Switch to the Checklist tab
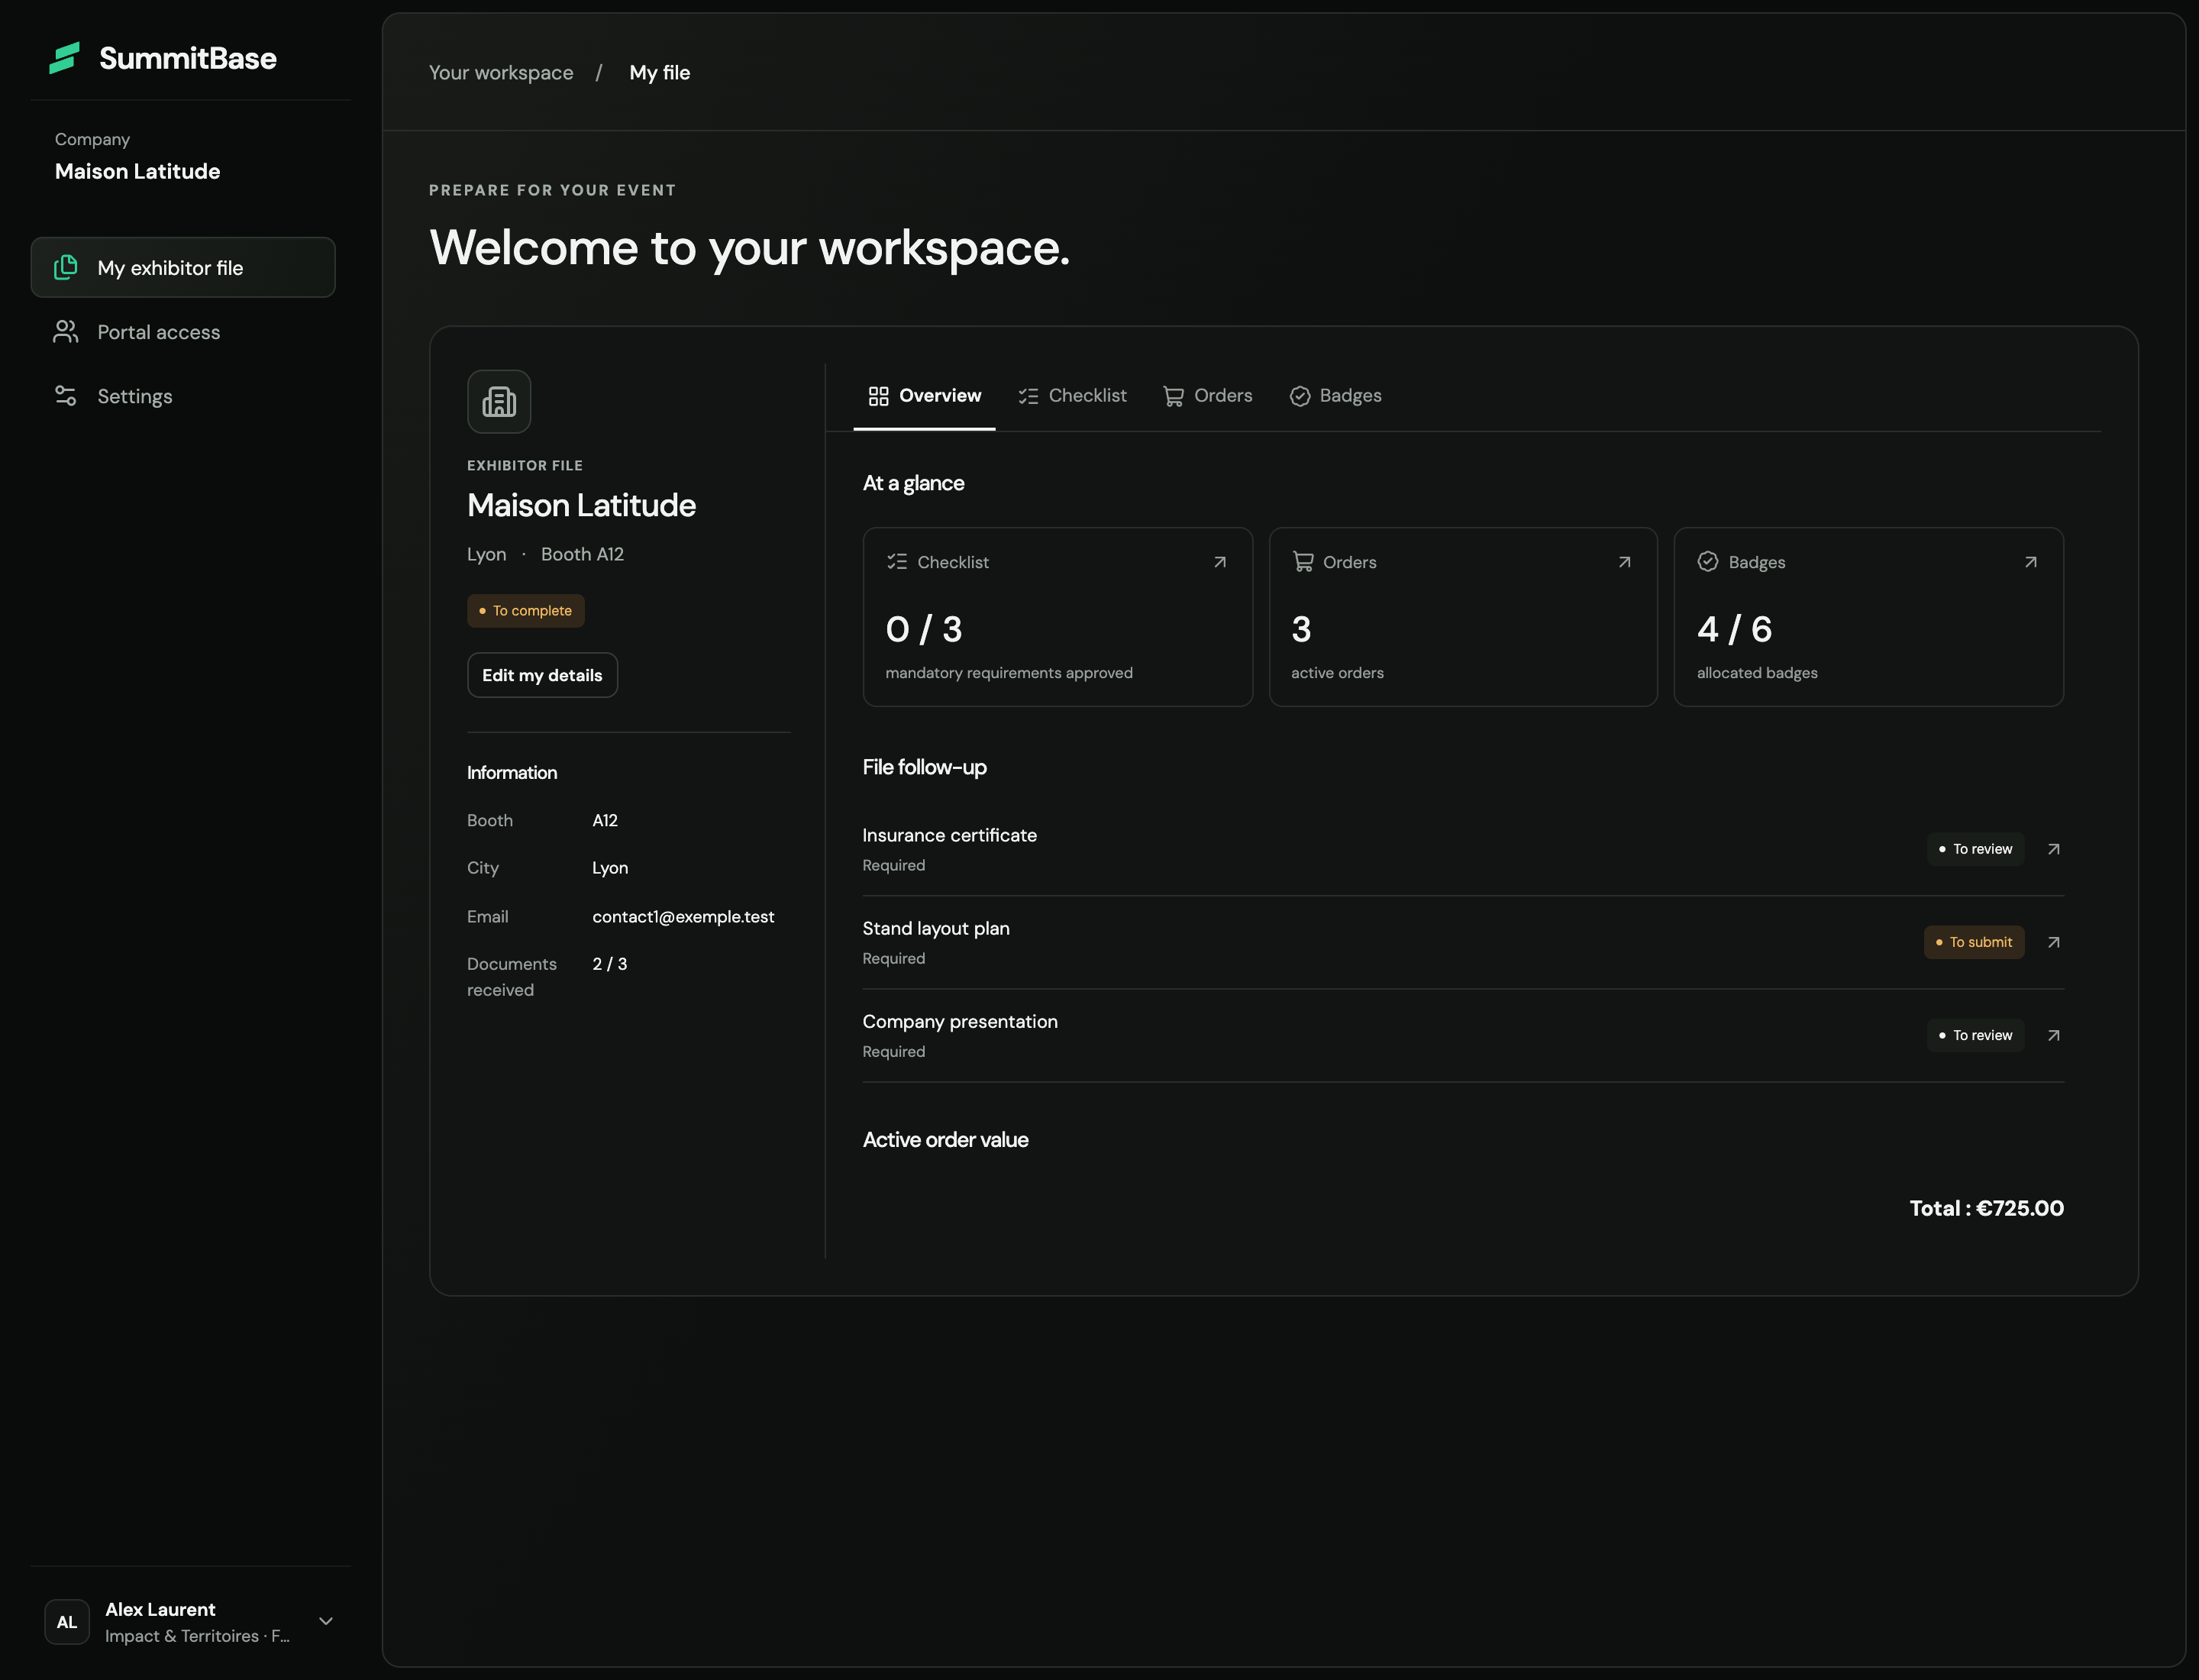This screenshot has height=1680, width=2199. point(1072,396)
